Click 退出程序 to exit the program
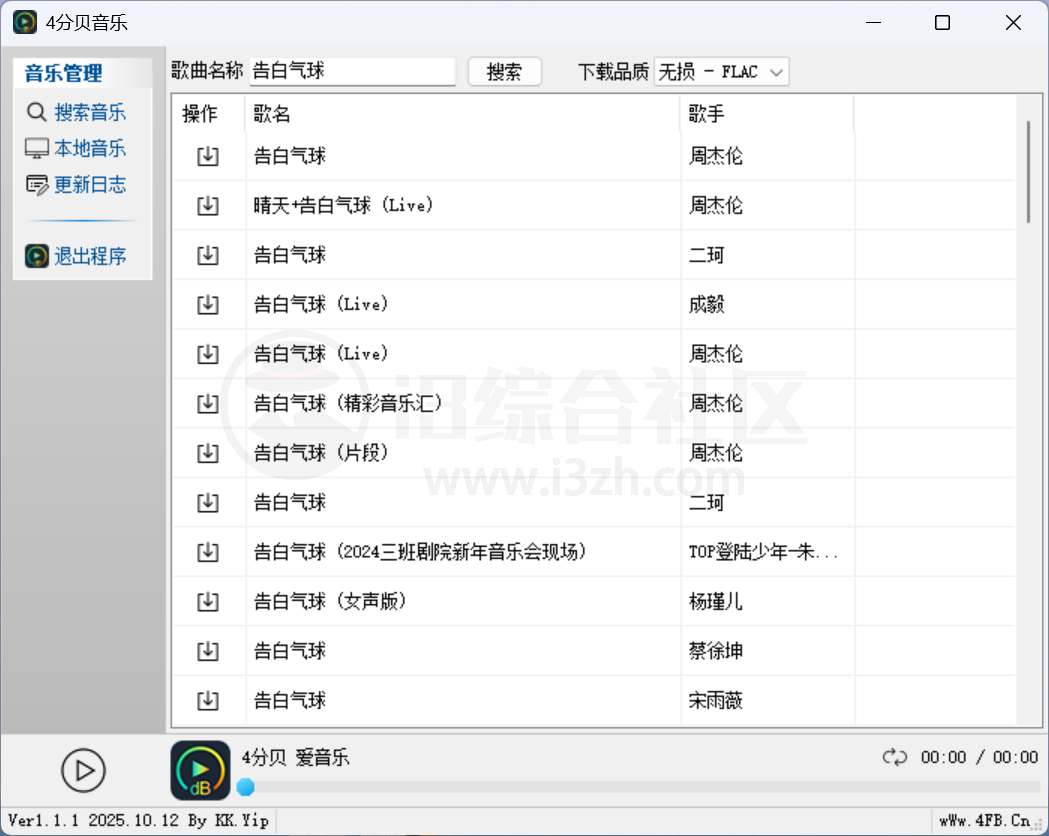Viewport: 1049px width, 836px height. click(85, 255)
